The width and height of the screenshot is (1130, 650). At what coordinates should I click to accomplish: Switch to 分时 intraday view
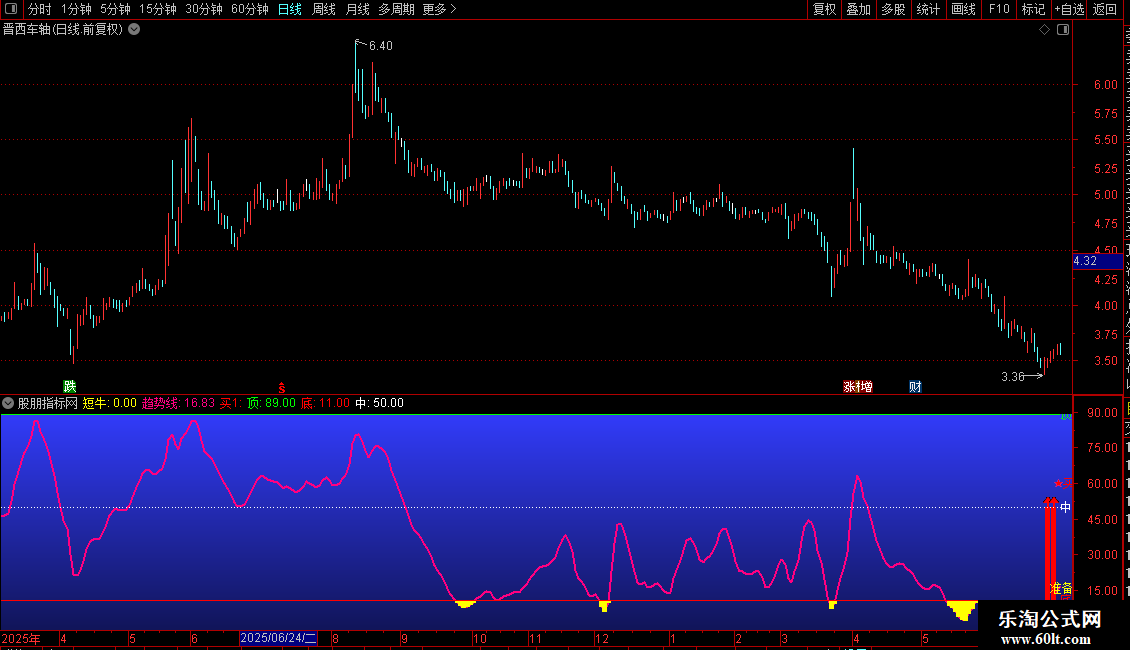coord(40,9)
